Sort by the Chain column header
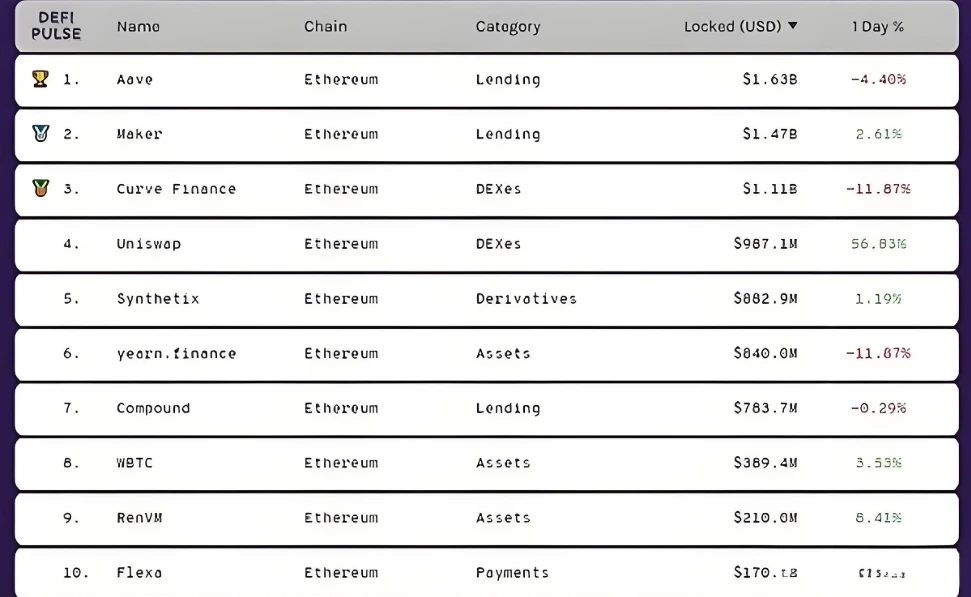Screen dimensions: 971x597 (326, 27)
